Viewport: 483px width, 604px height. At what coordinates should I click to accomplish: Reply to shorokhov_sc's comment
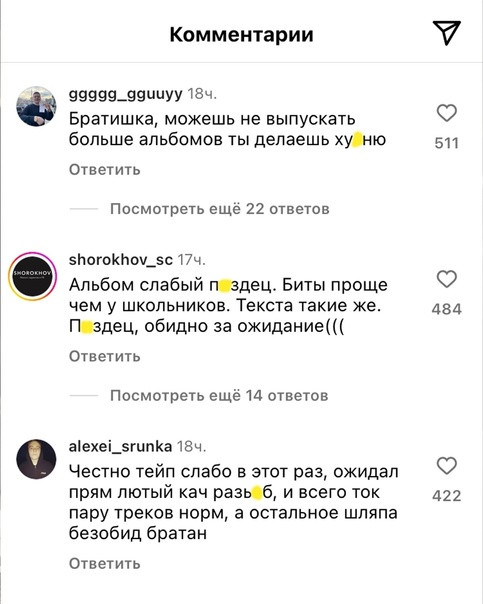tap(105, 357)
